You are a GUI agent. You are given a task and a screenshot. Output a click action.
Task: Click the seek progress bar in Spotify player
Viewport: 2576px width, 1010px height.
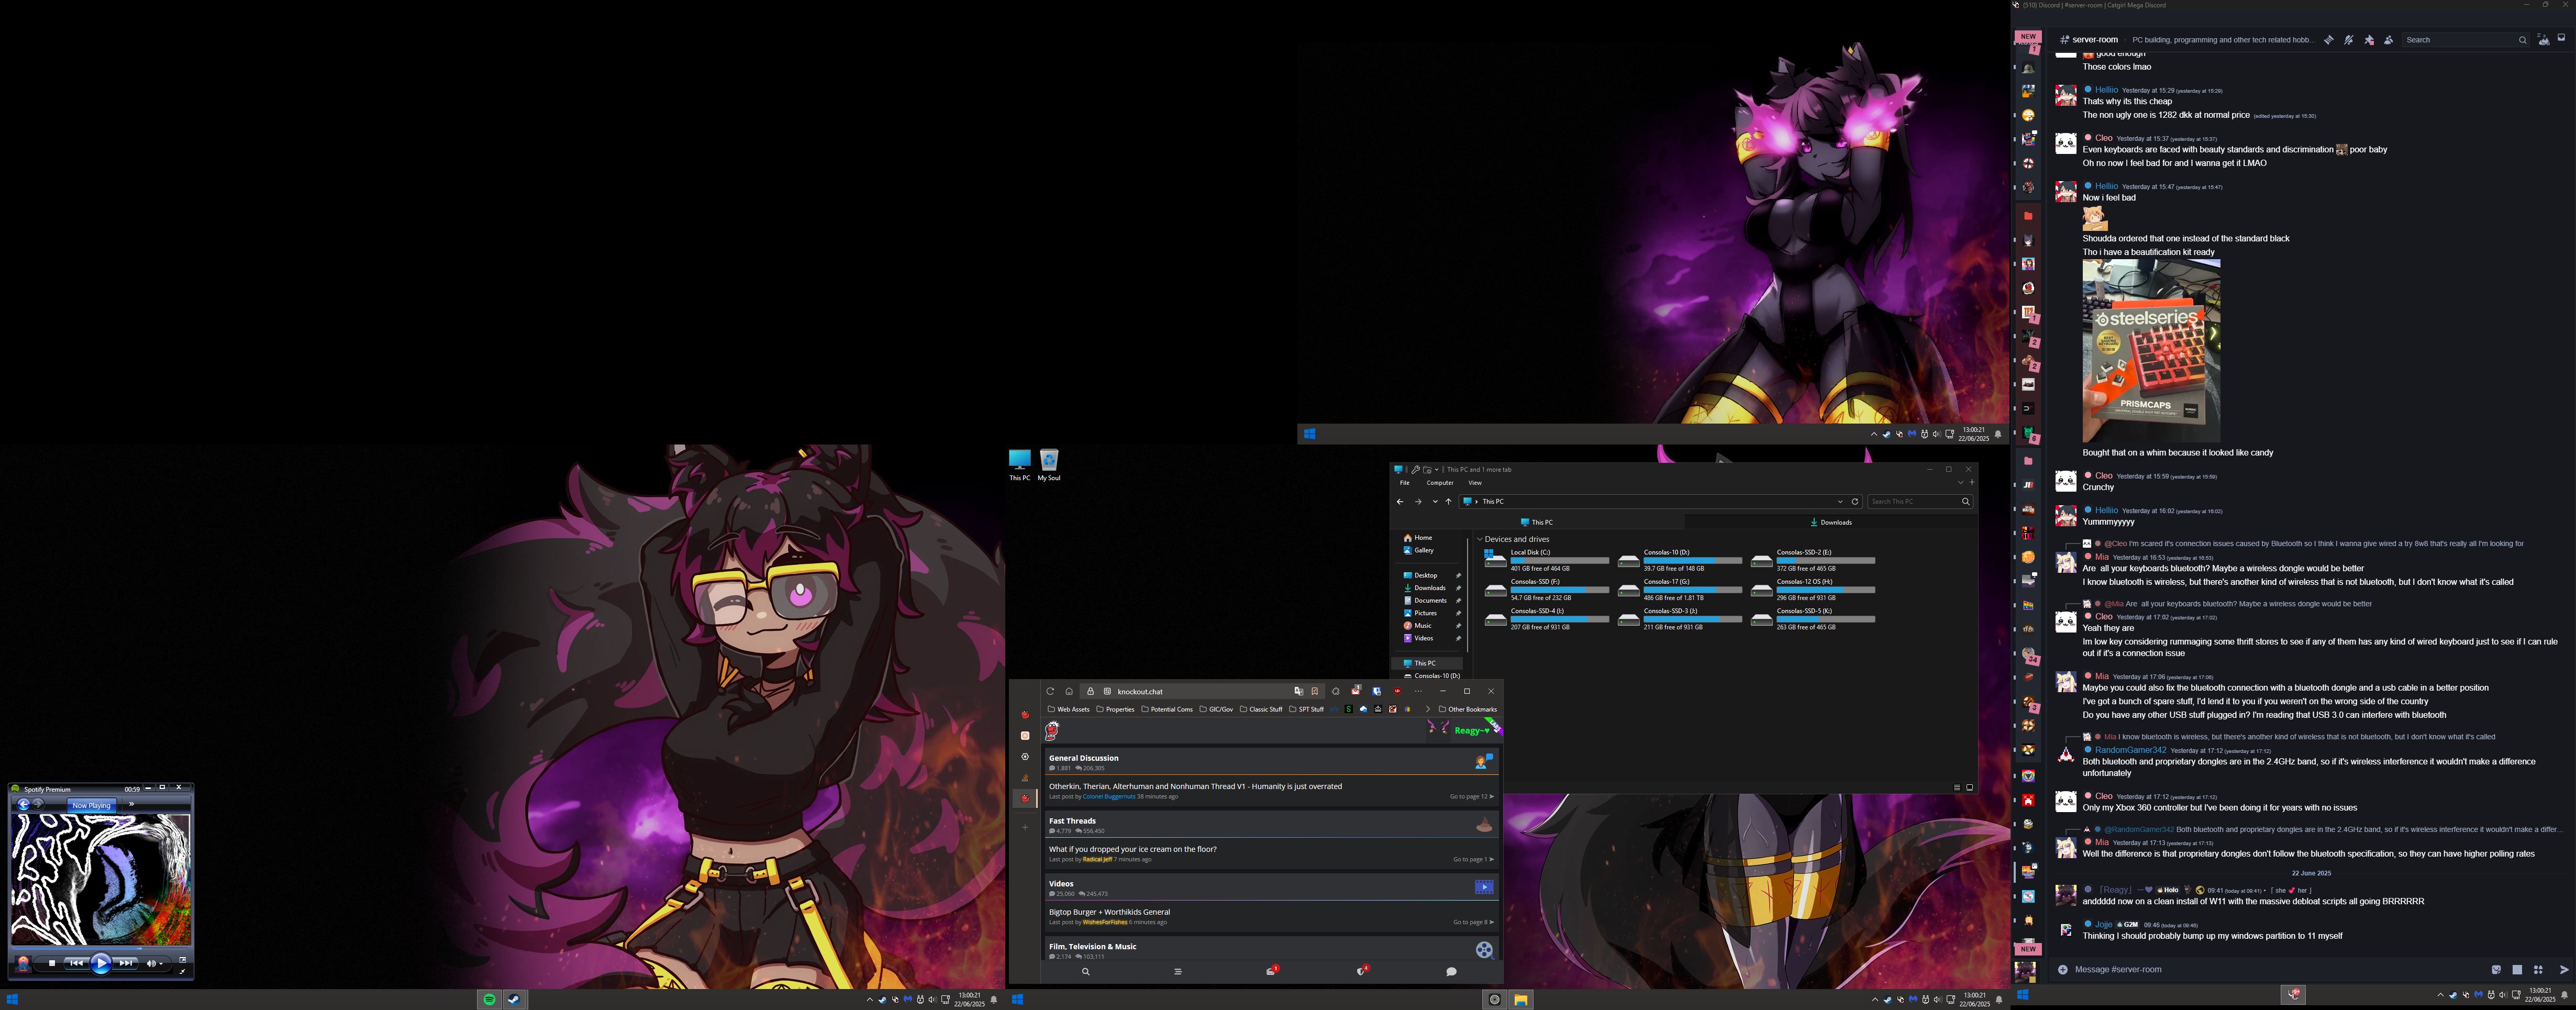coord(100,948)
